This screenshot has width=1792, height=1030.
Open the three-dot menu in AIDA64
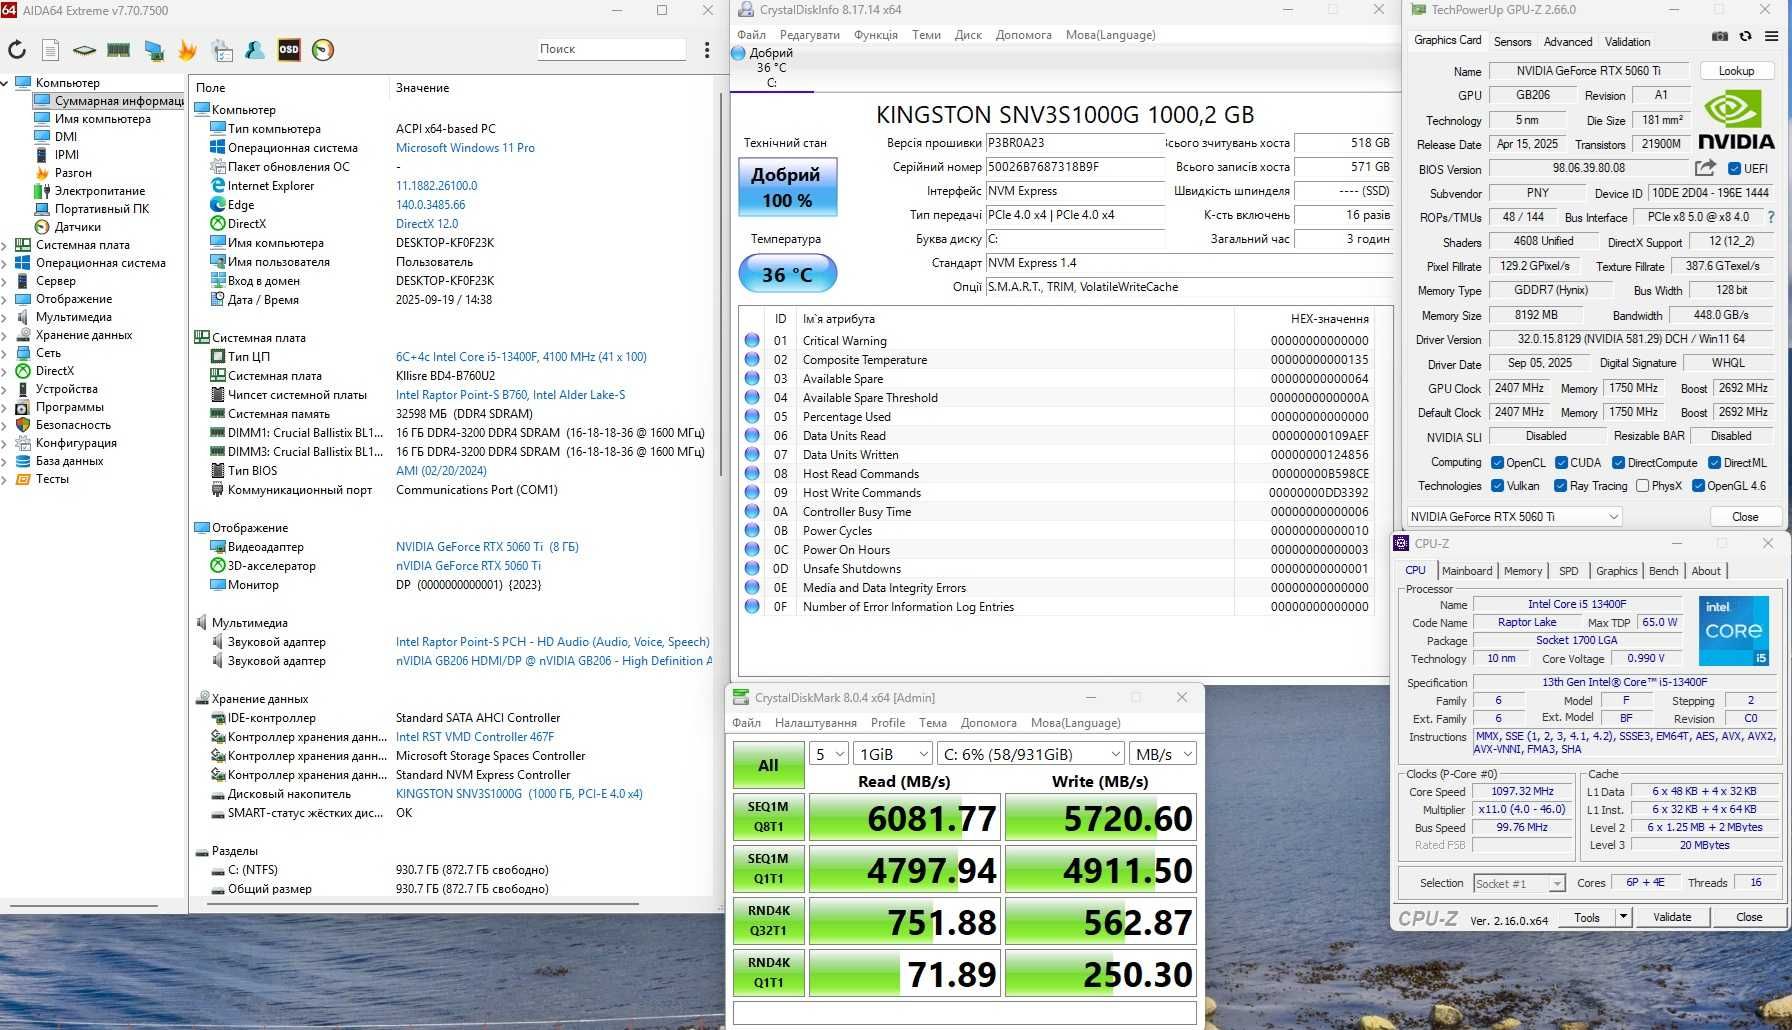[707, 50]
